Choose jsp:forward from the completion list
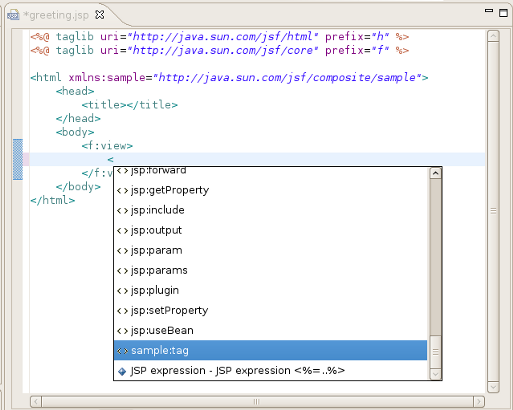This screenshot has width=513, height=410. (x=270, y=171)
